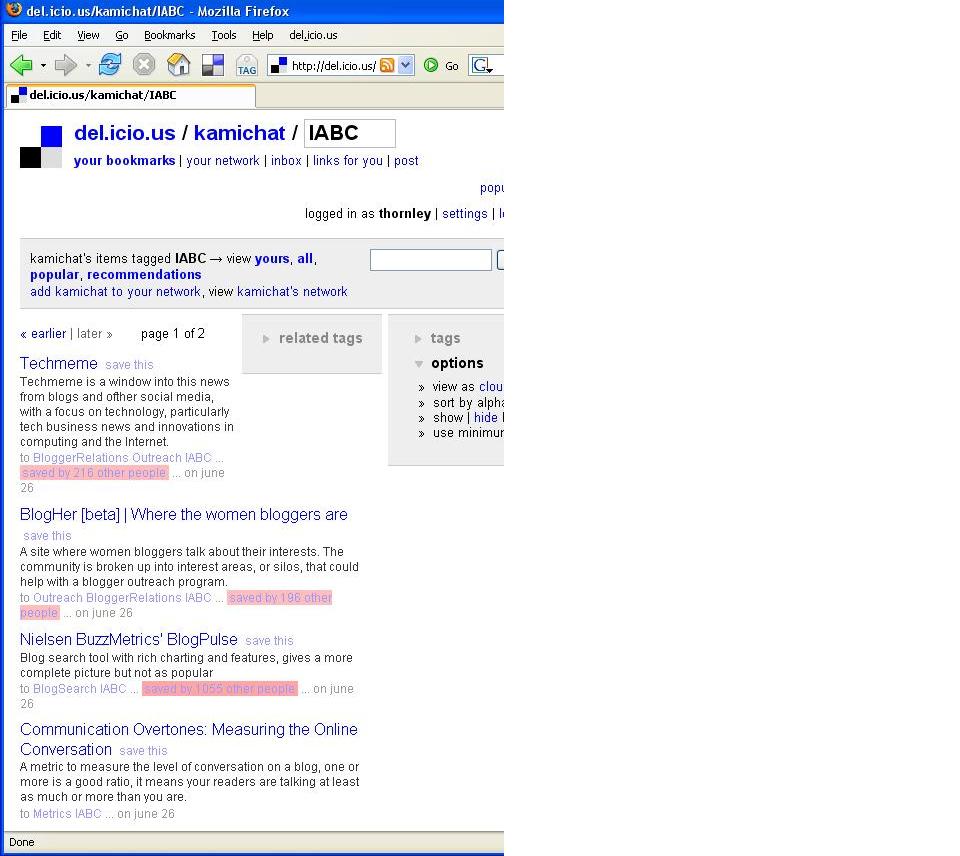The height and width of the screenshot is (856, 960).
Task: Reload the page with the Refresh icon
Action: [110, 64]
